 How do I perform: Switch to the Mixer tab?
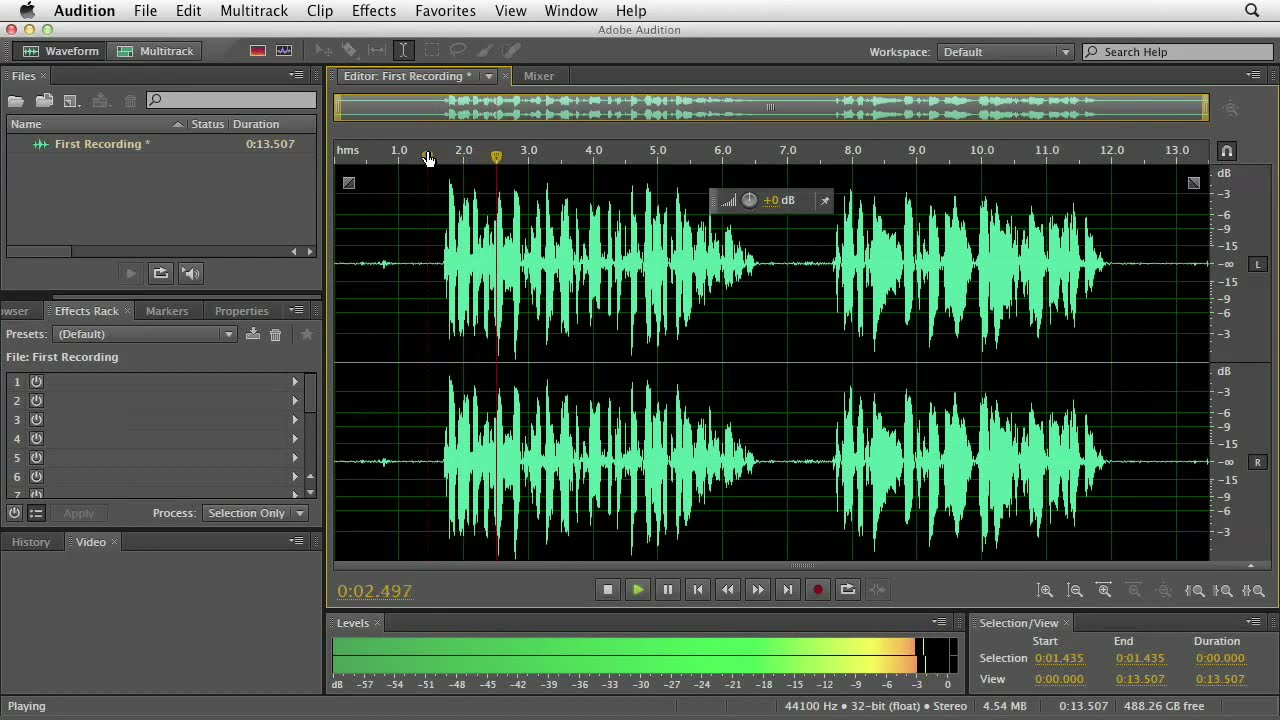(538, 76)
